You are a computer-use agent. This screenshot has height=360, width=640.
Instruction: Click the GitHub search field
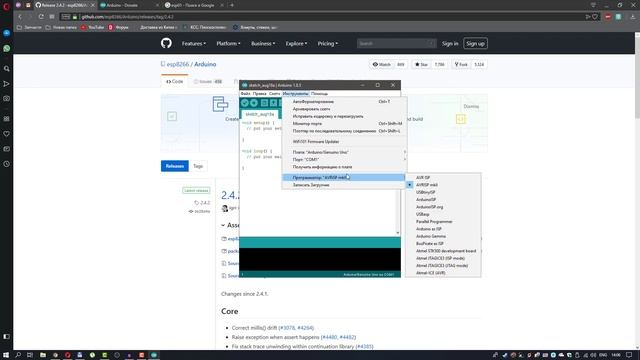point(396,43)
